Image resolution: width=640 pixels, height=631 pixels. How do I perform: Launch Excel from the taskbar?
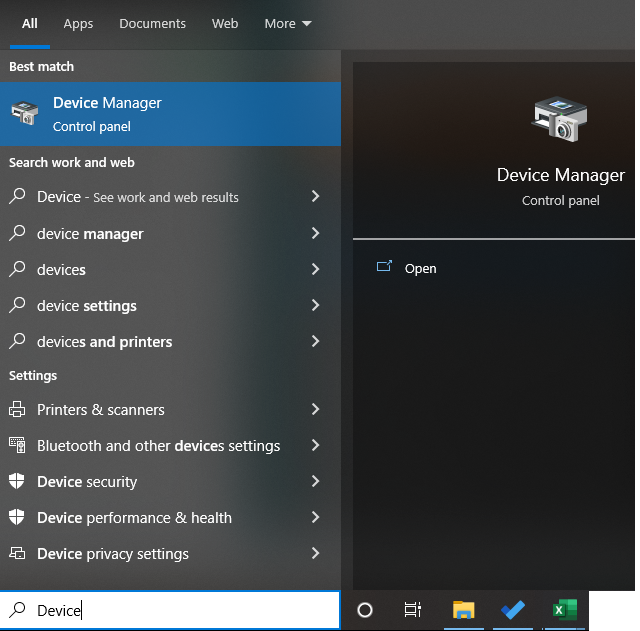pos(565,610)
